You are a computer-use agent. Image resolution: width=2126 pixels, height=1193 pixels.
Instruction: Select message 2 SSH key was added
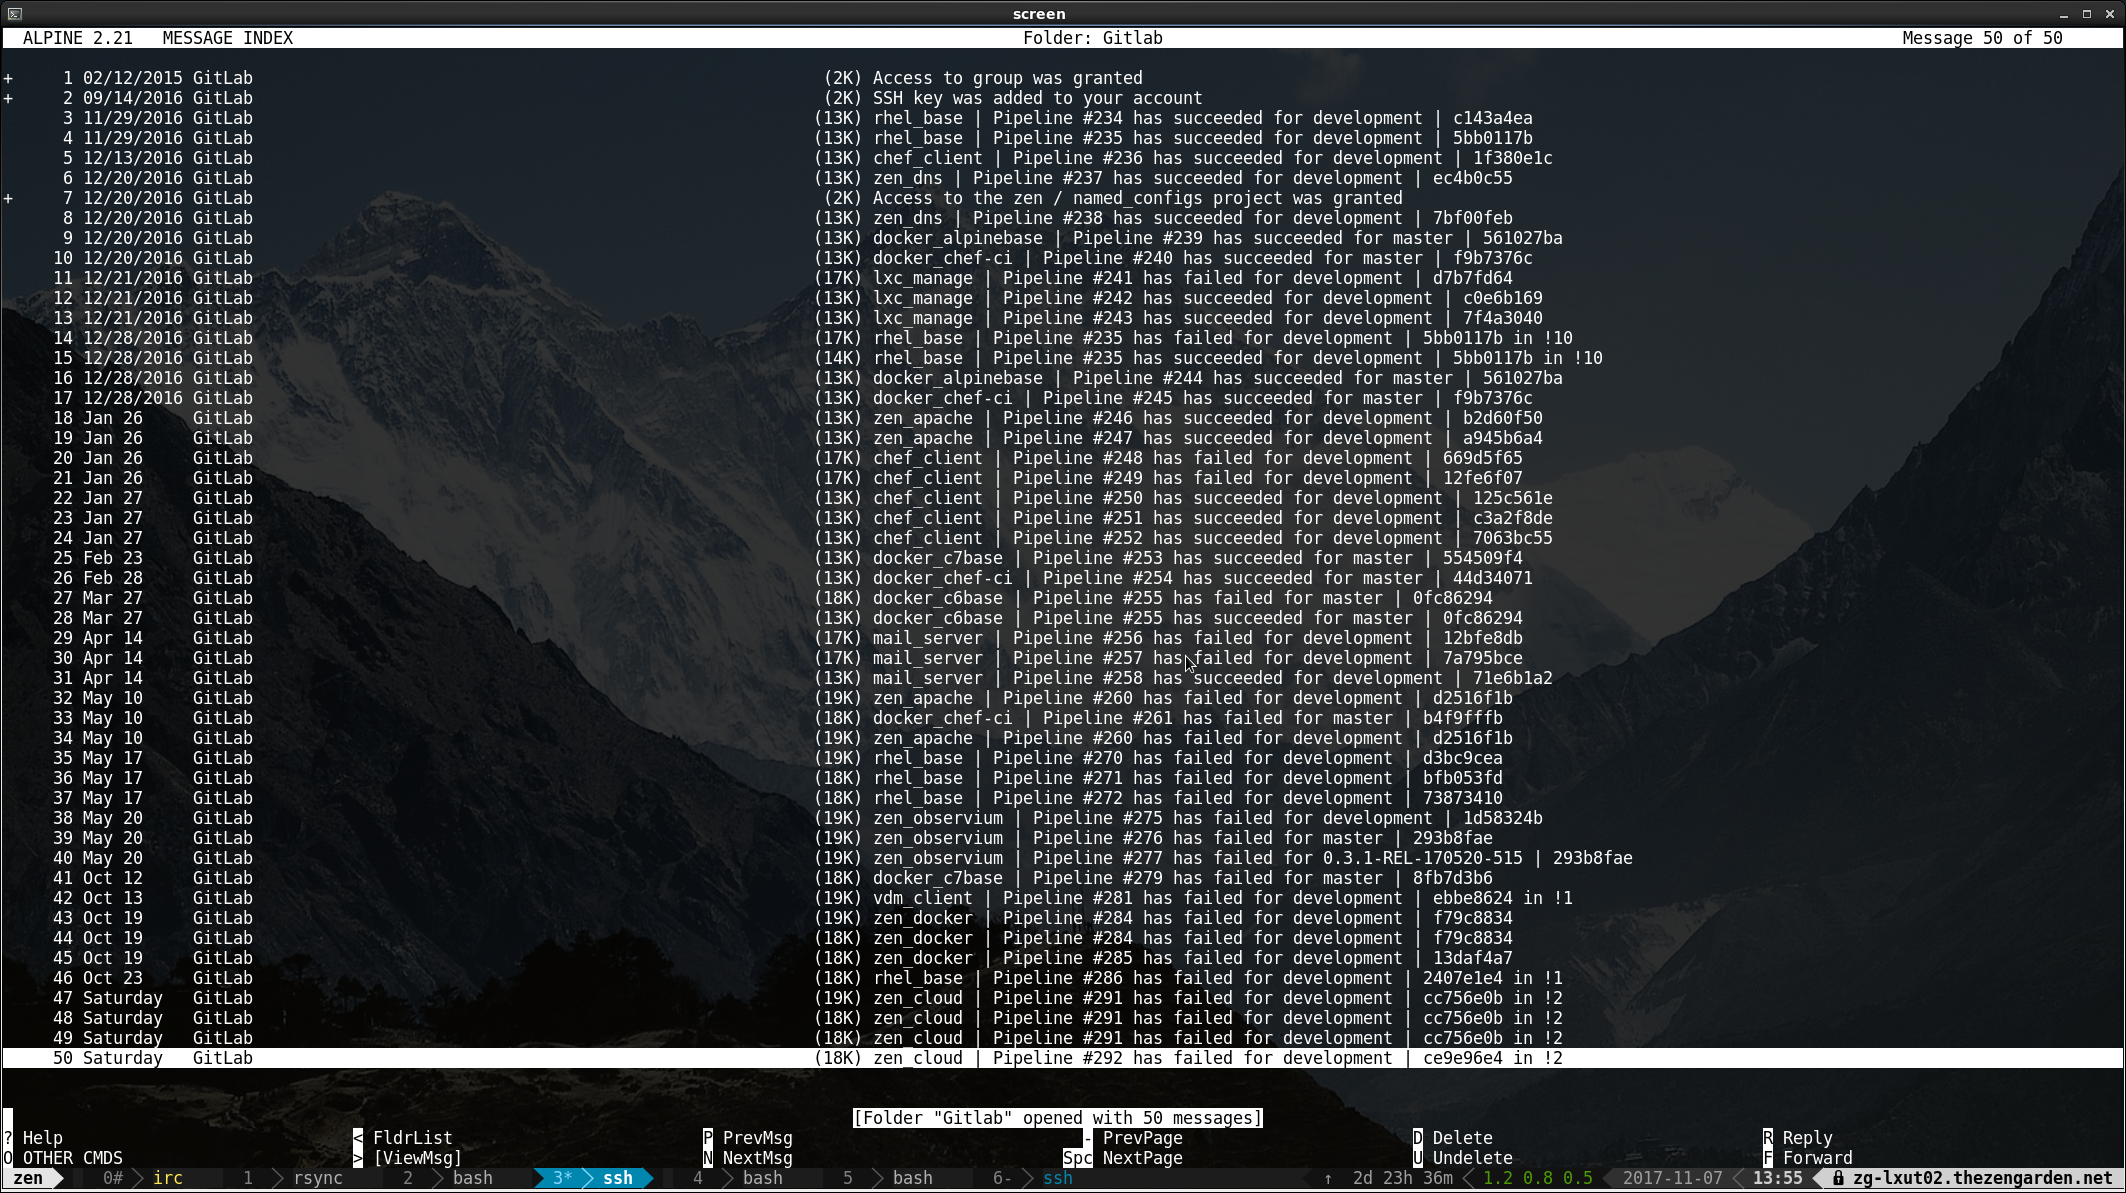pos(1063,98)
